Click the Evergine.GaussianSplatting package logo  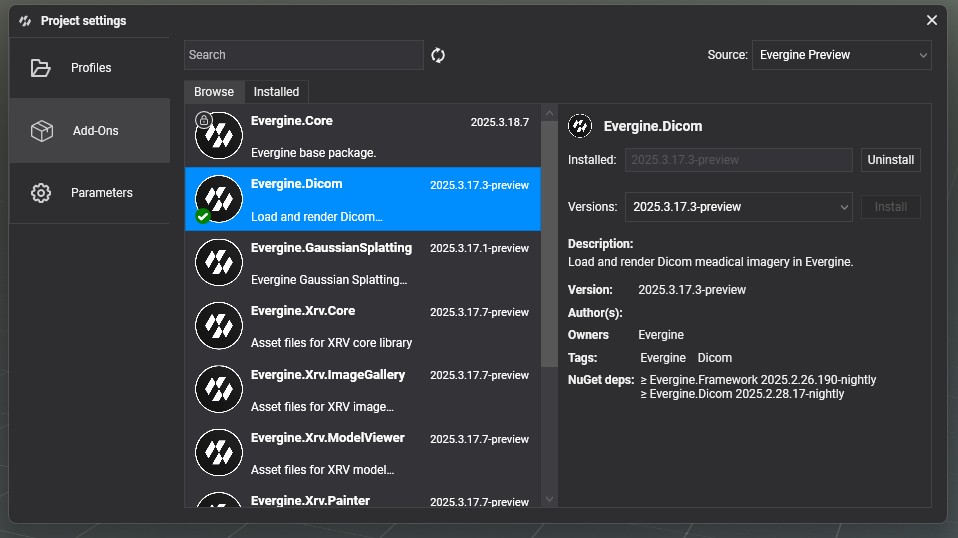219,262
